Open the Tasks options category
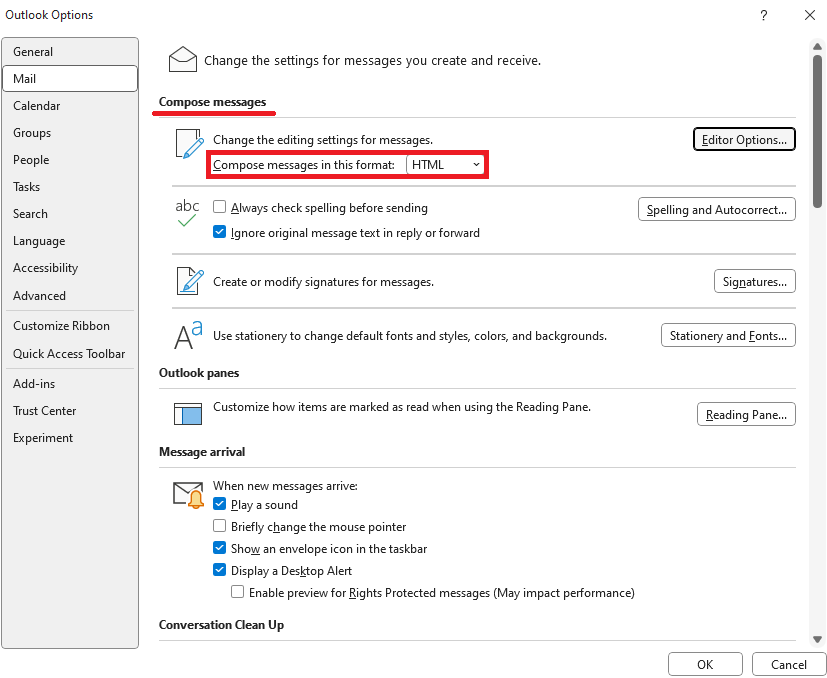 pyautogui.click(x=70, y=187)
